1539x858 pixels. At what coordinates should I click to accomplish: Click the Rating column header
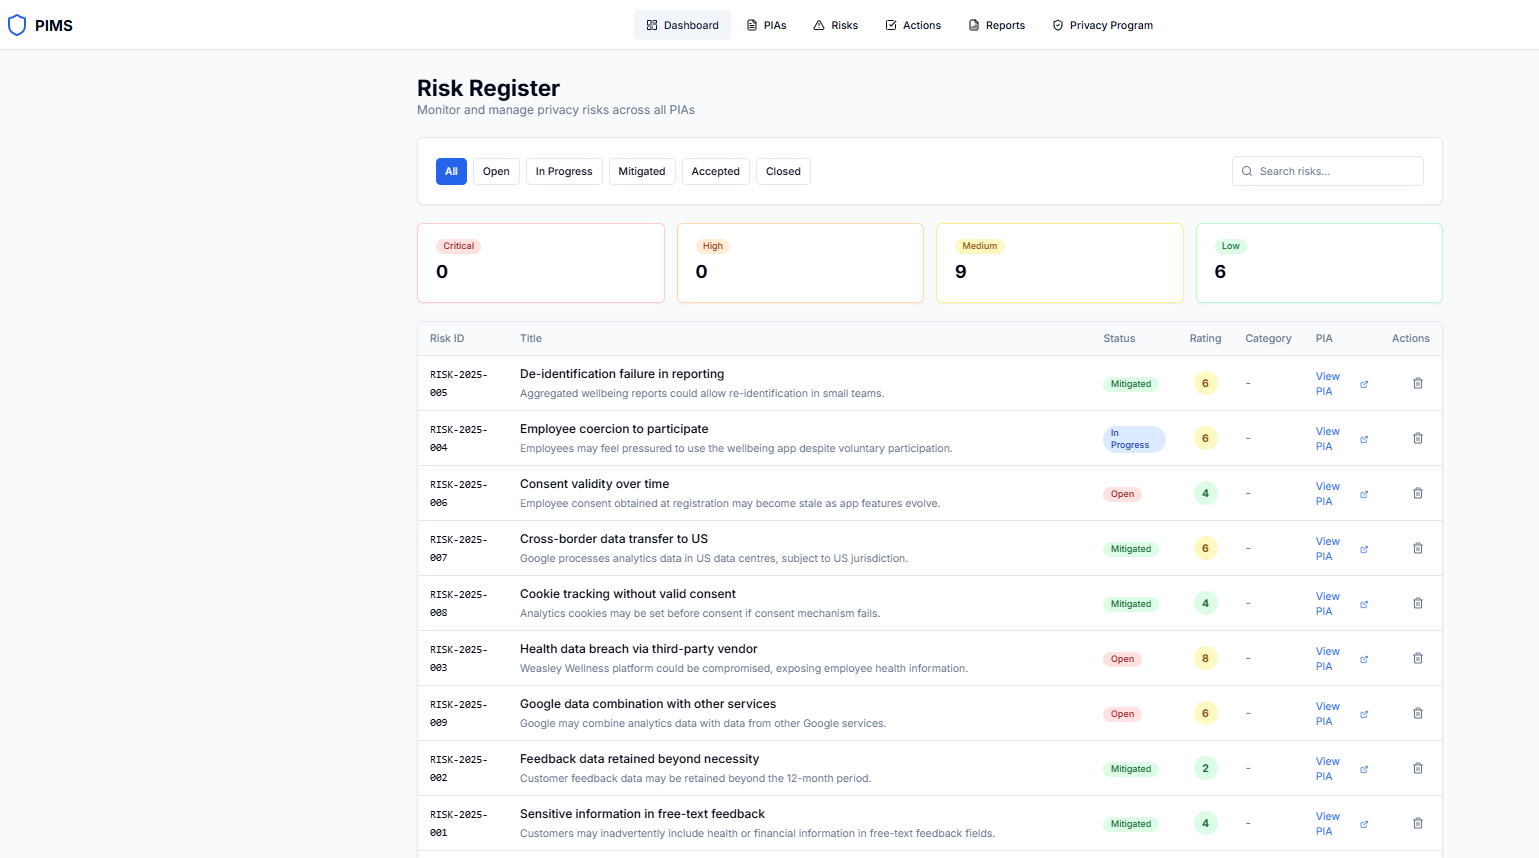1205,338
